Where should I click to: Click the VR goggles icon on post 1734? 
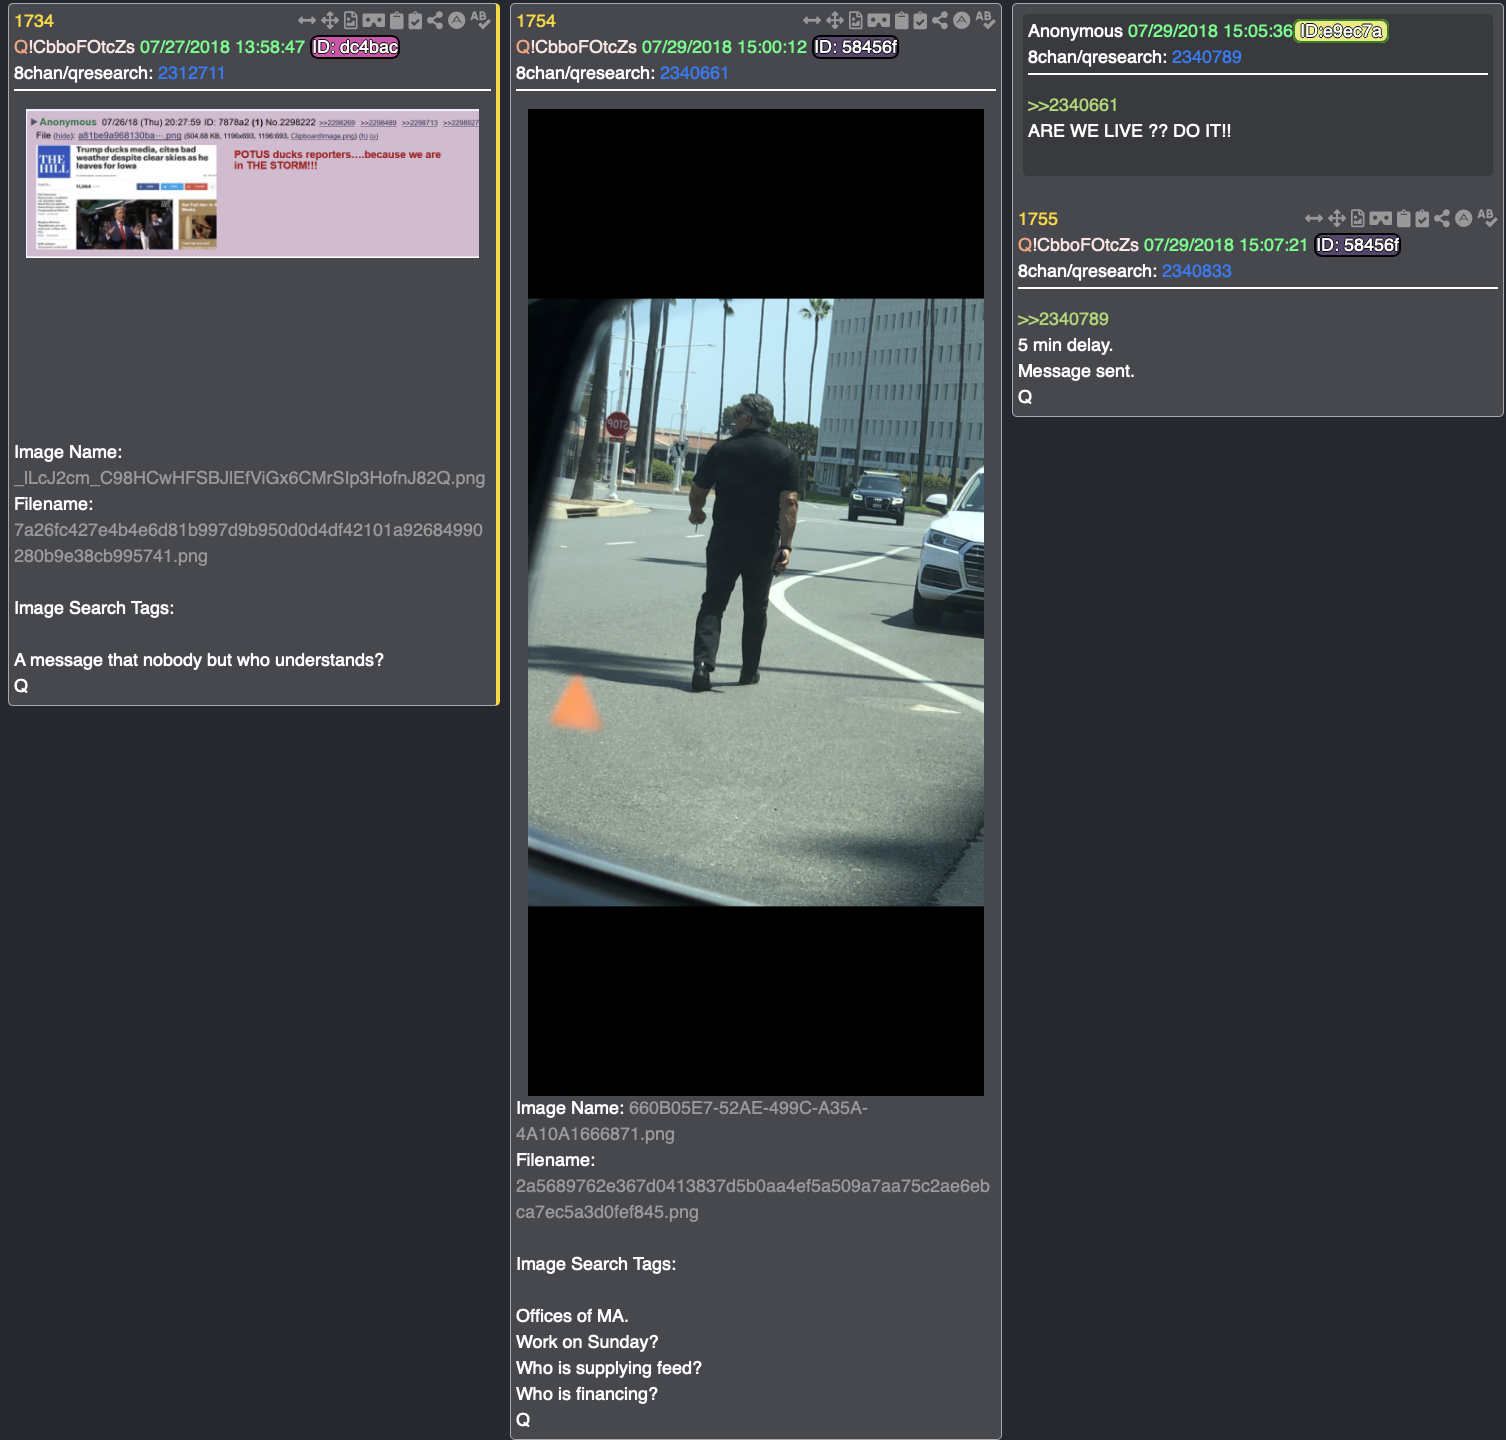pos(373,20)
